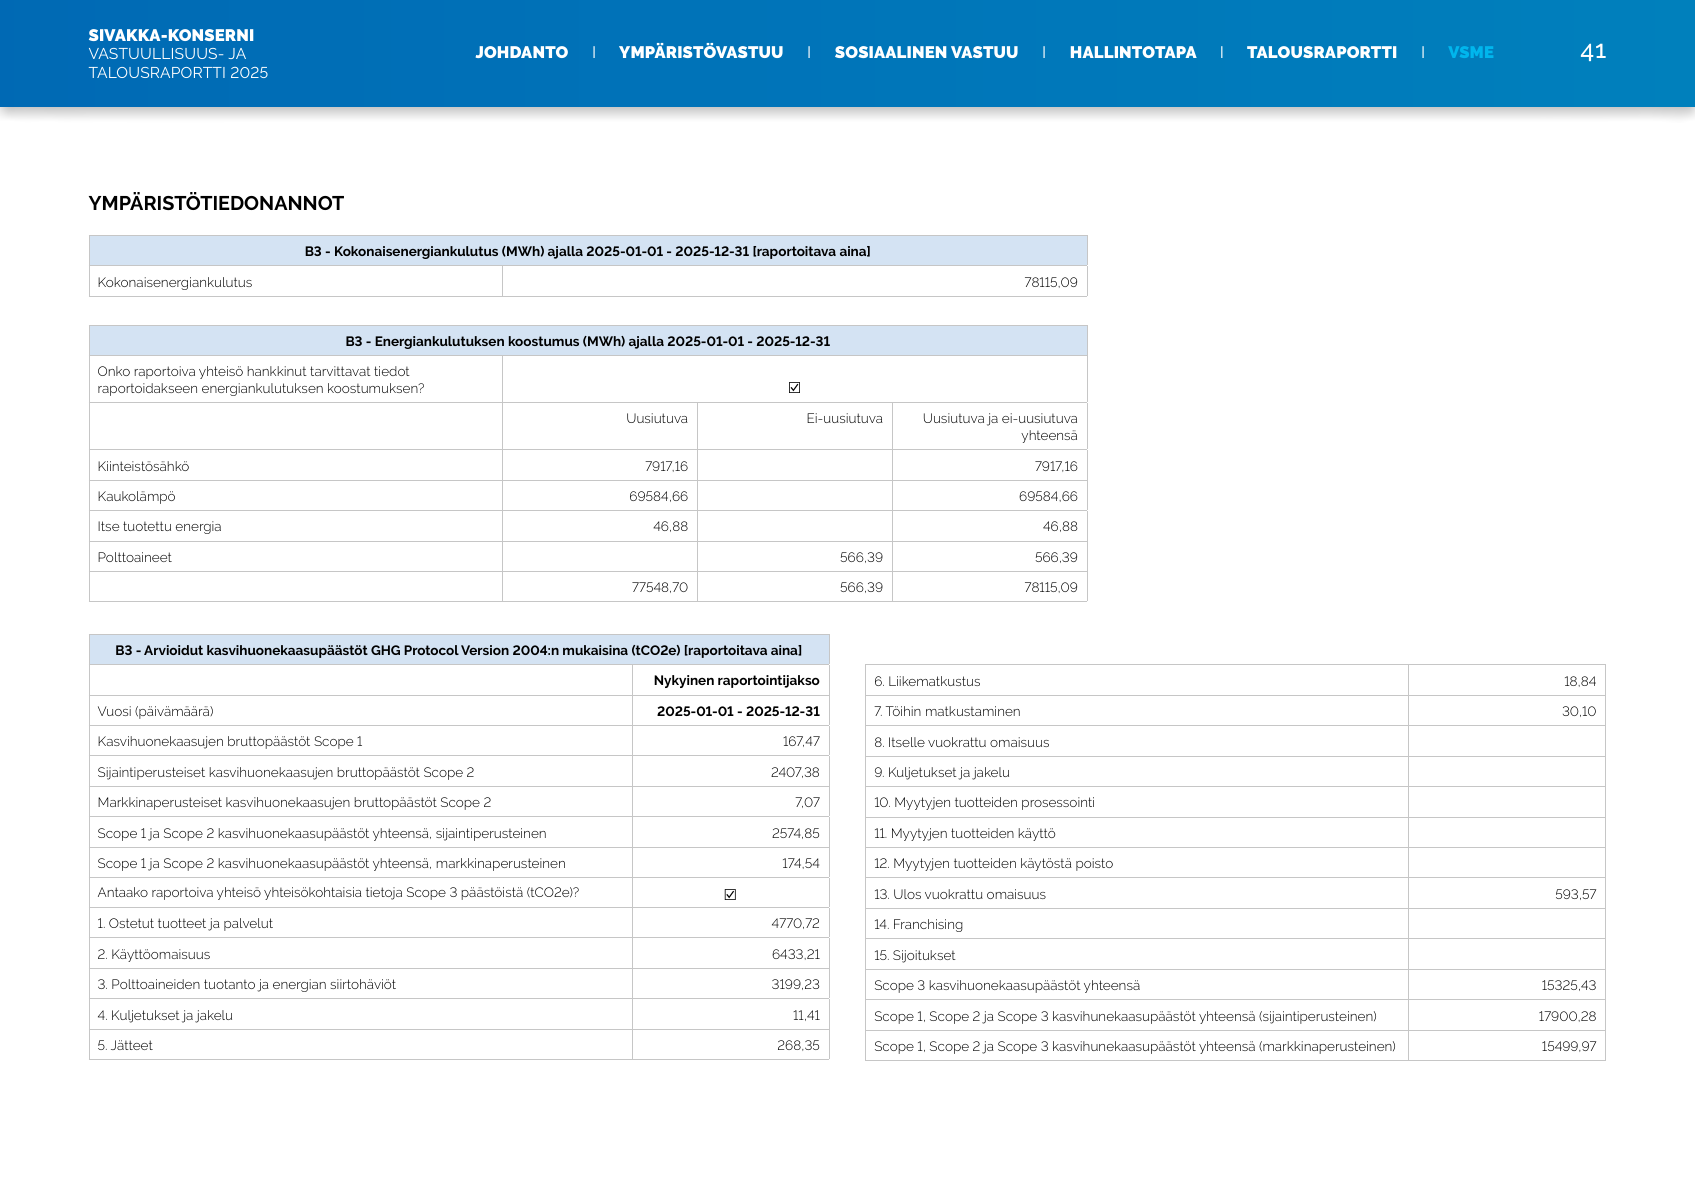
Task: Click the 15. Sijoitukset row label
Action: [x=914, y=955]
